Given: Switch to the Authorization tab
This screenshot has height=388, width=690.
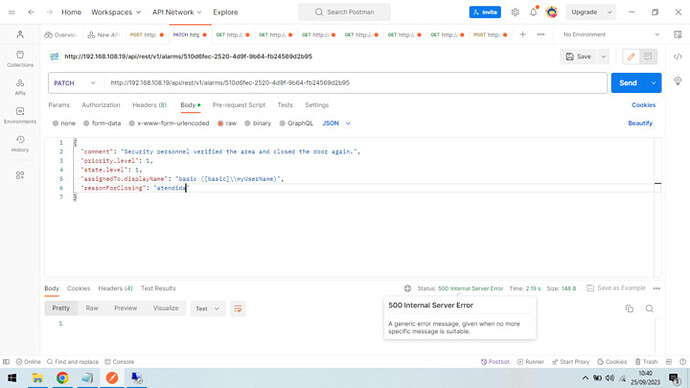Looking at the screenshot, I should coord(101,105).
